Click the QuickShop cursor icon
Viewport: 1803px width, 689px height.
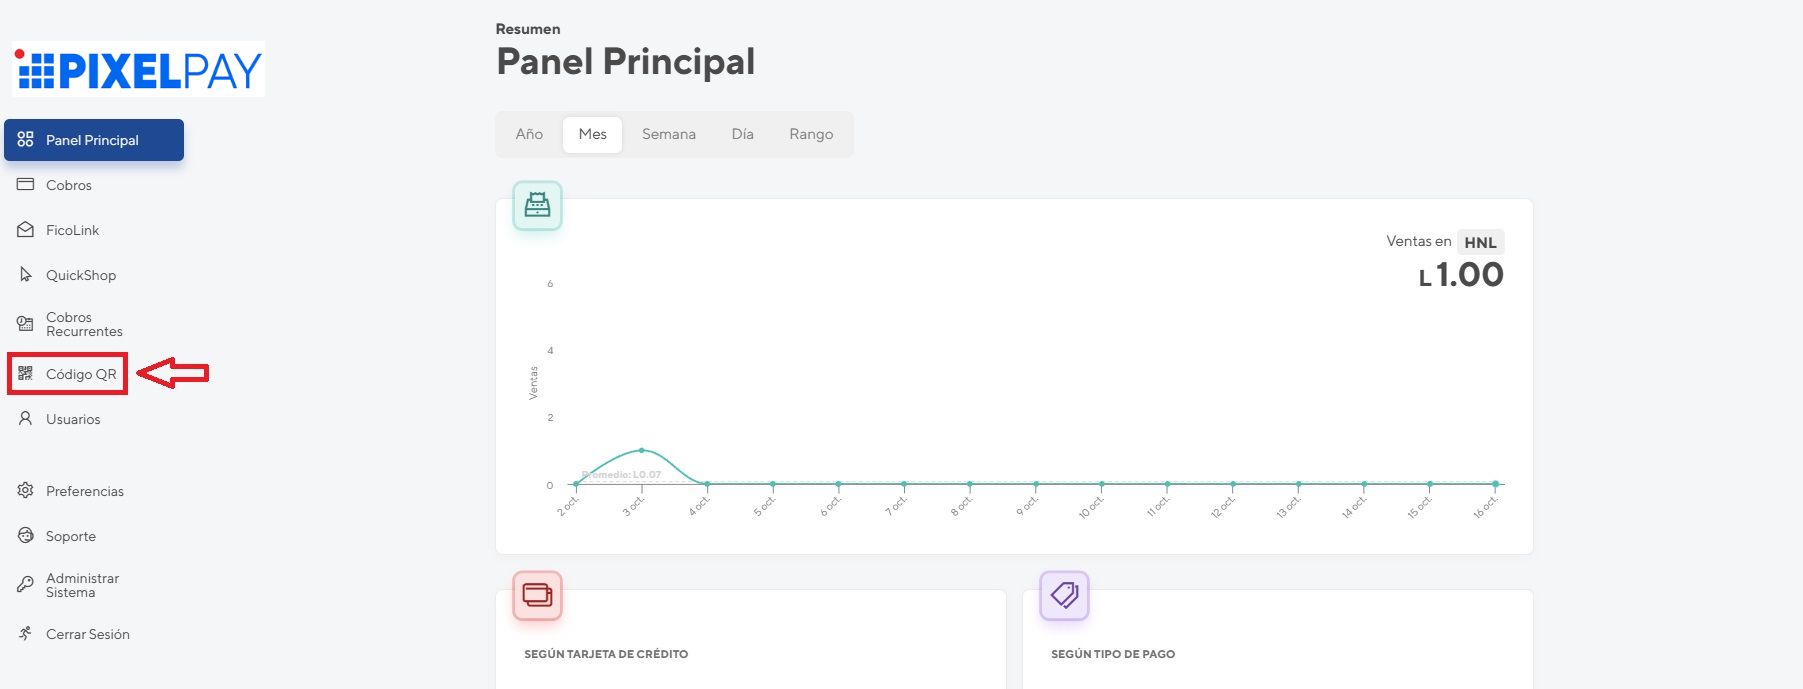[x=25, y=274]
